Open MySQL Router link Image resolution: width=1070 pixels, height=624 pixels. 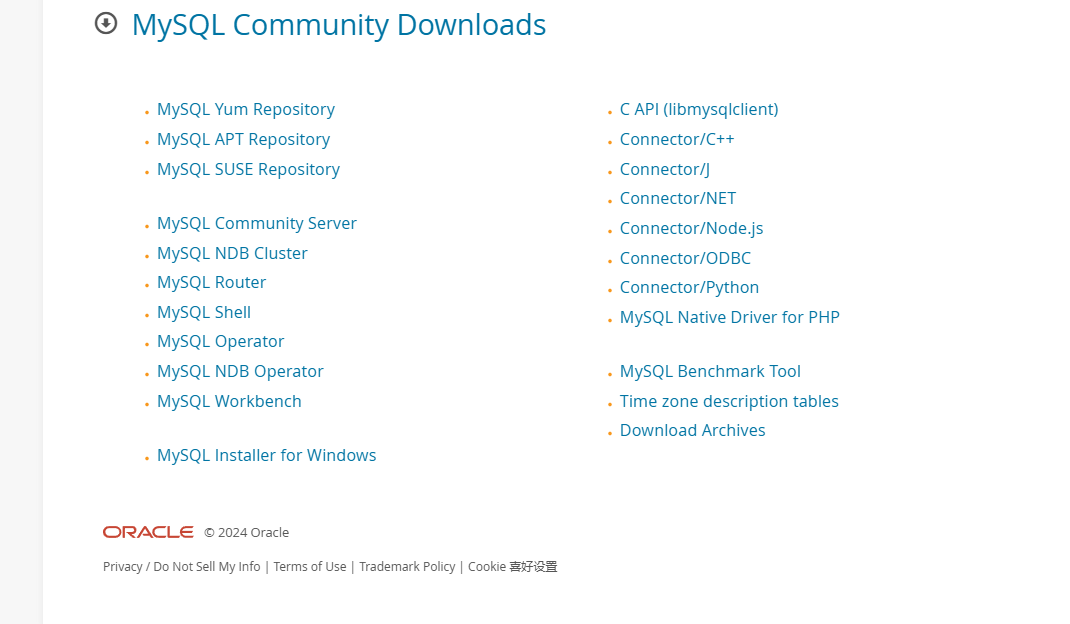(x=212, y=283)
